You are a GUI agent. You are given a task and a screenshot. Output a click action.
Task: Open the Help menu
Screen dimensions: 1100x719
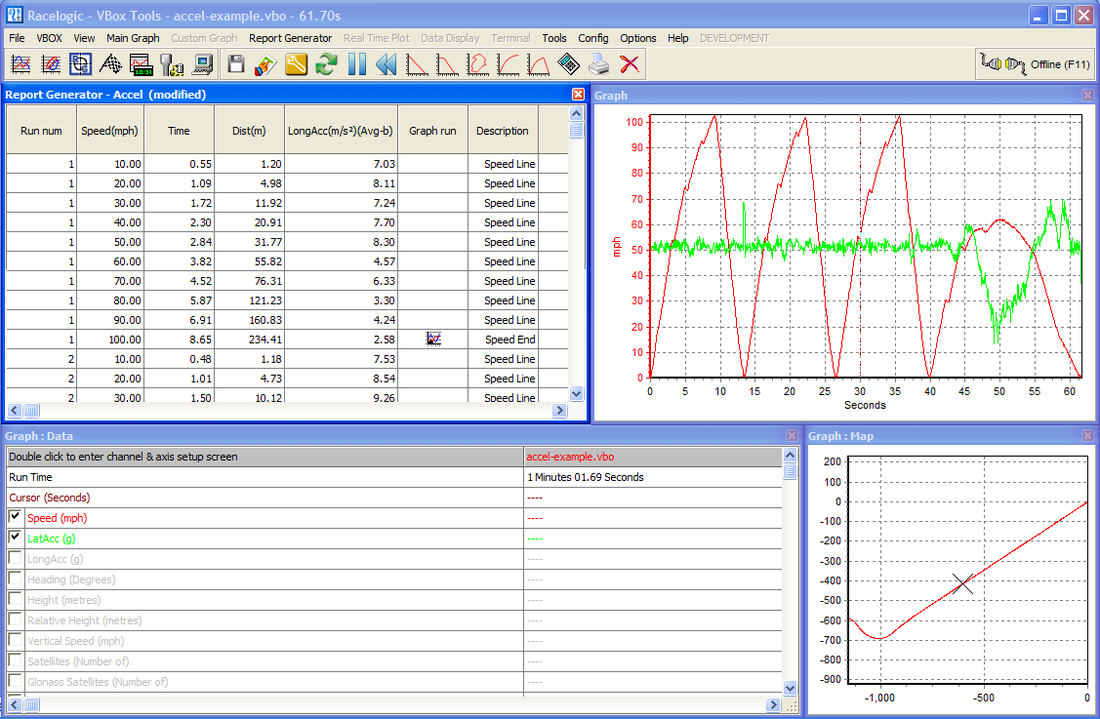pos(678,38)
